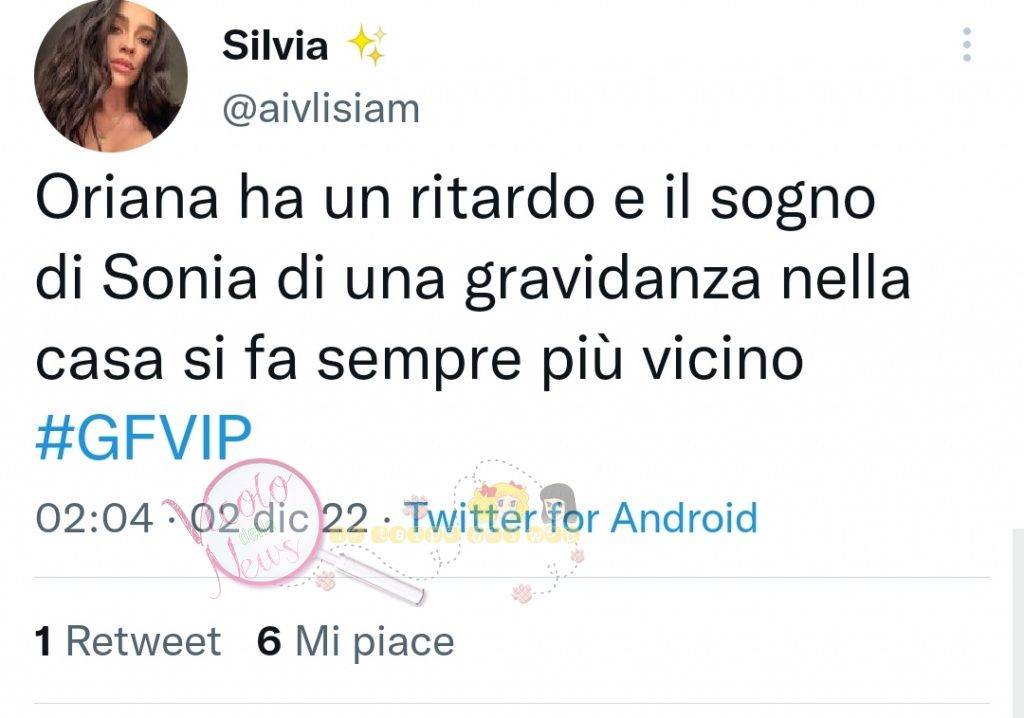View the 1 Retweet list
This screenshot has height=718, width=1024.
coord(128,641)
